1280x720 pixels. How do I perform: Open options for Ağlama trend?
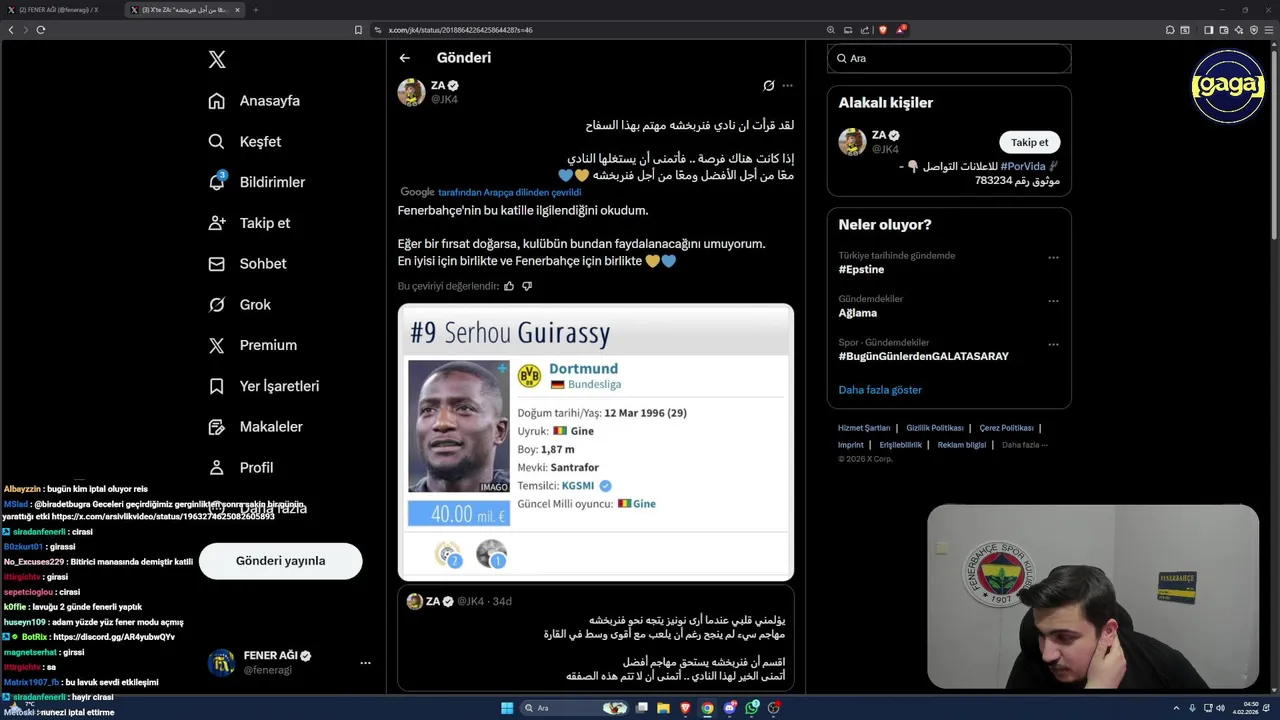tap(1053, 301)
